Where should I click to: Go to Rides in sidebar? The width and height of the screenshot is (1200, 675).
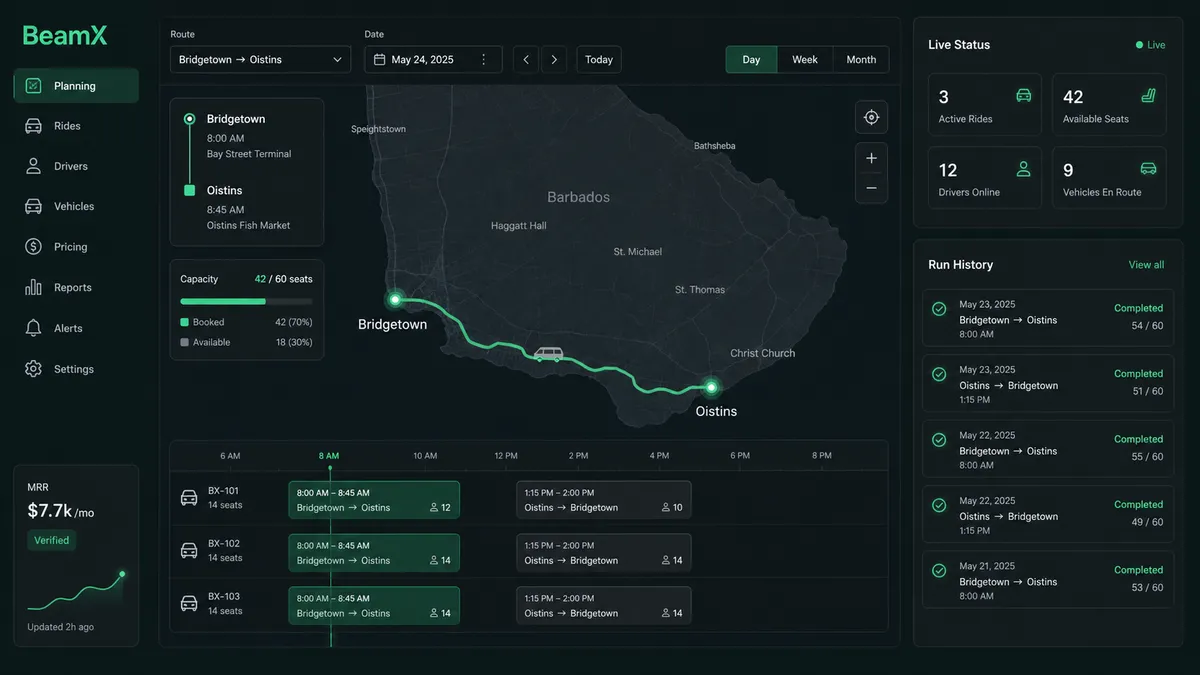[x=76, y=126]
